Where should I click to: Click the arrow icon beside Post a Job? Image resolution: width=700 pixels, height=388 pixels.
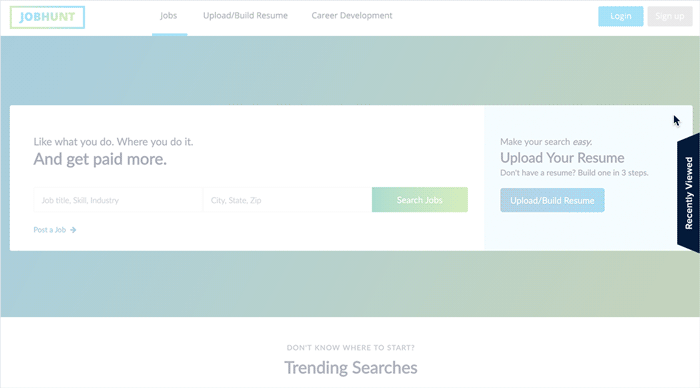[73, 230]
